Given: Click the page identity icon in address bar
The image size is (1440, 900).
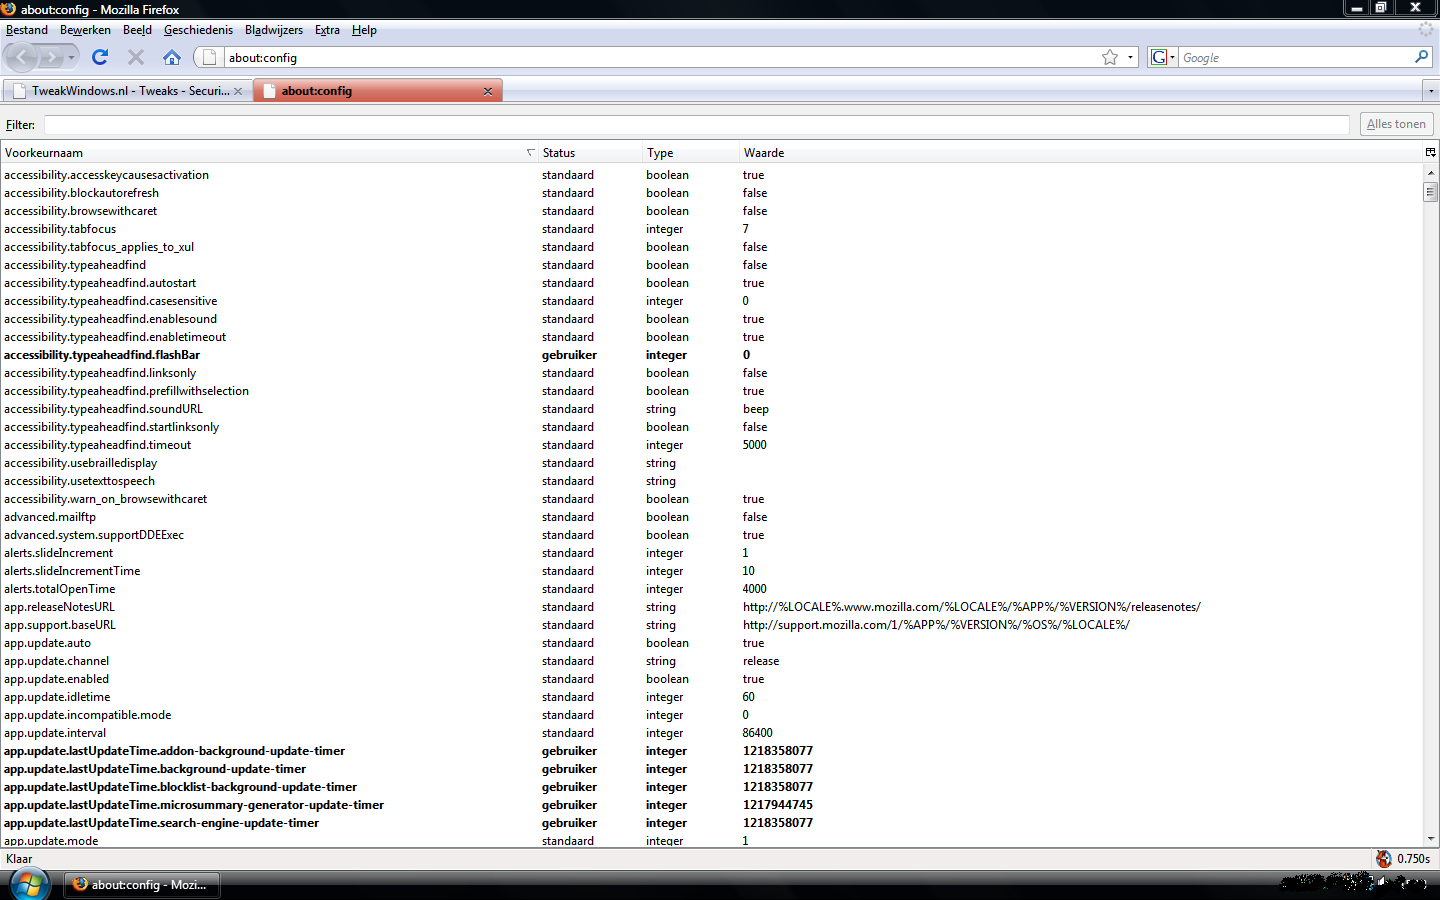Looking at the screenshot, I should 209,57.
